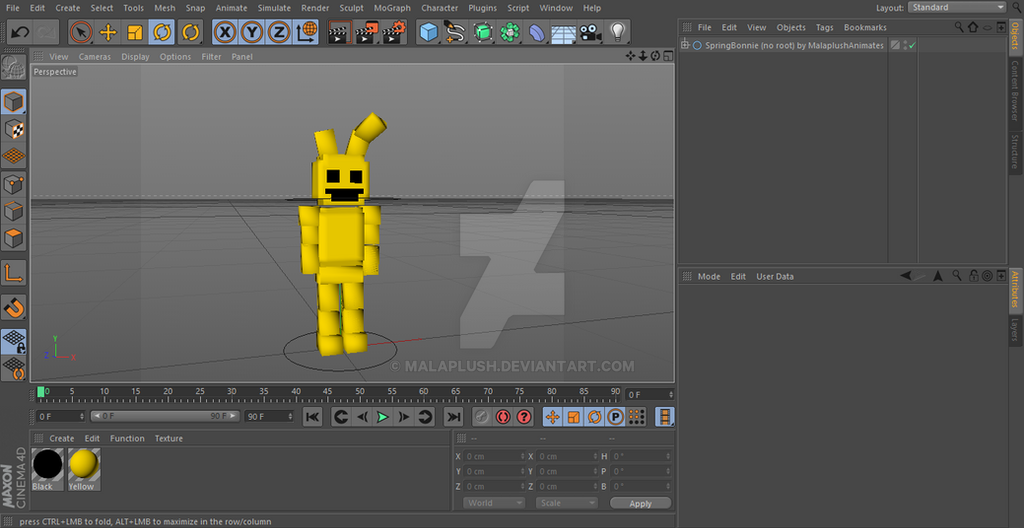Open the Character menu
This screenshot has width=1024, height=528.
click(x=440, y=8)
